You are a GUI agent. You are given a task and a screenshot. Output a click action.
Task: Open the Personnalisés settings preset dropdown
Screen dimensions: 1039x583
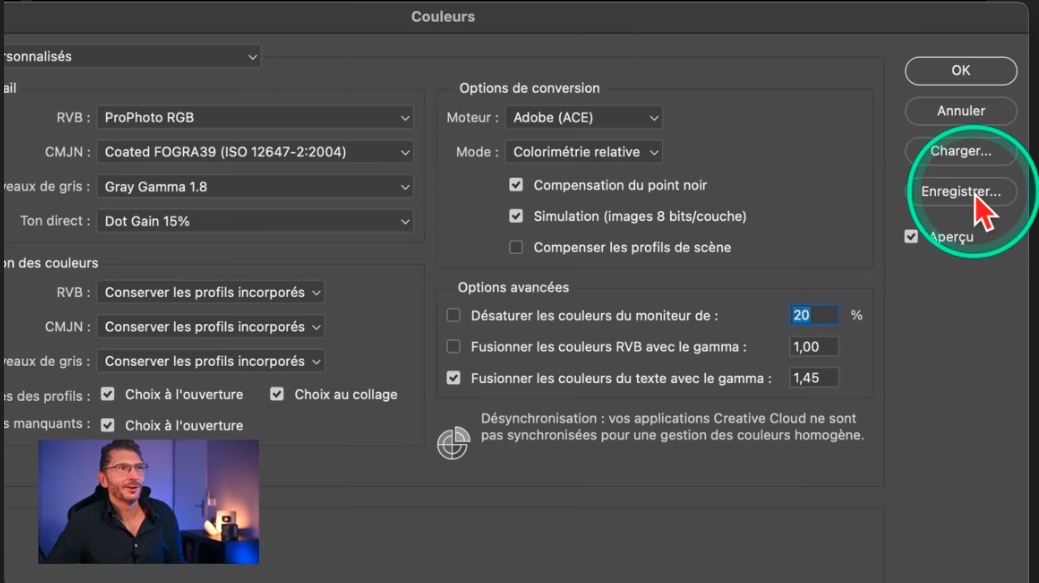pos(130,57)
